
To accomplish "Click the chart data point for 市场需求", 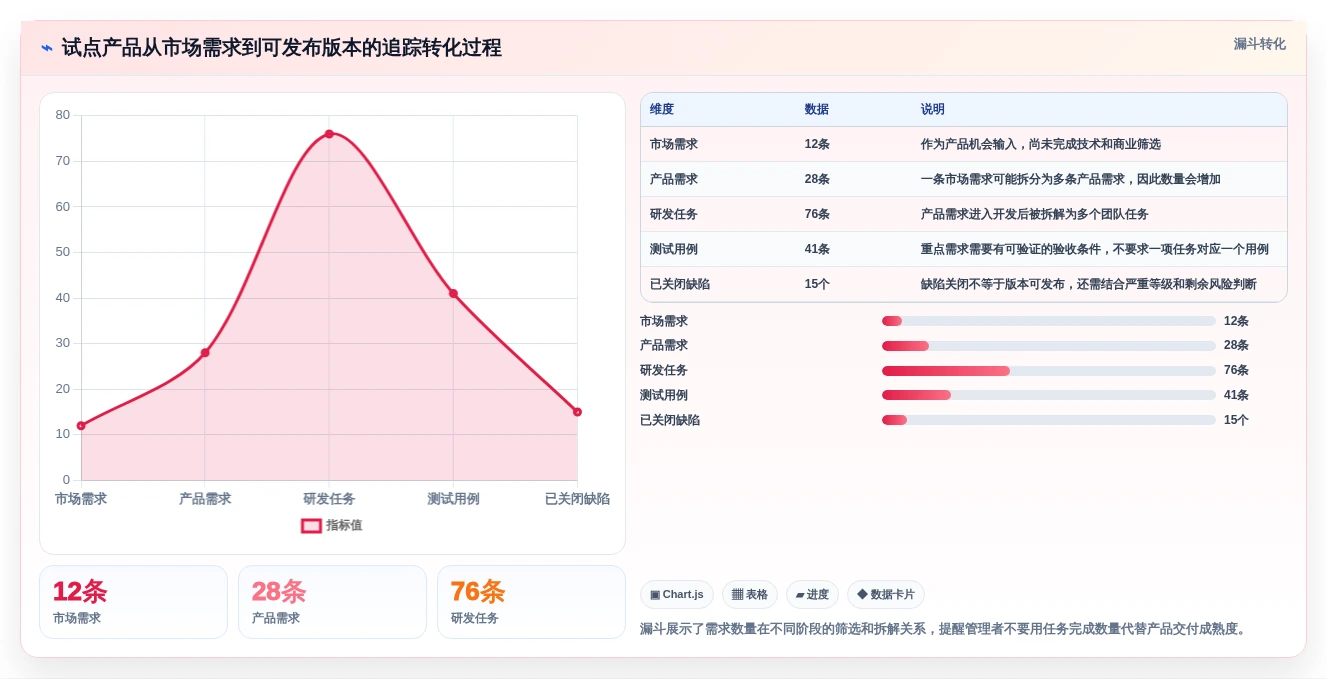I will click(x=81, y=426).
